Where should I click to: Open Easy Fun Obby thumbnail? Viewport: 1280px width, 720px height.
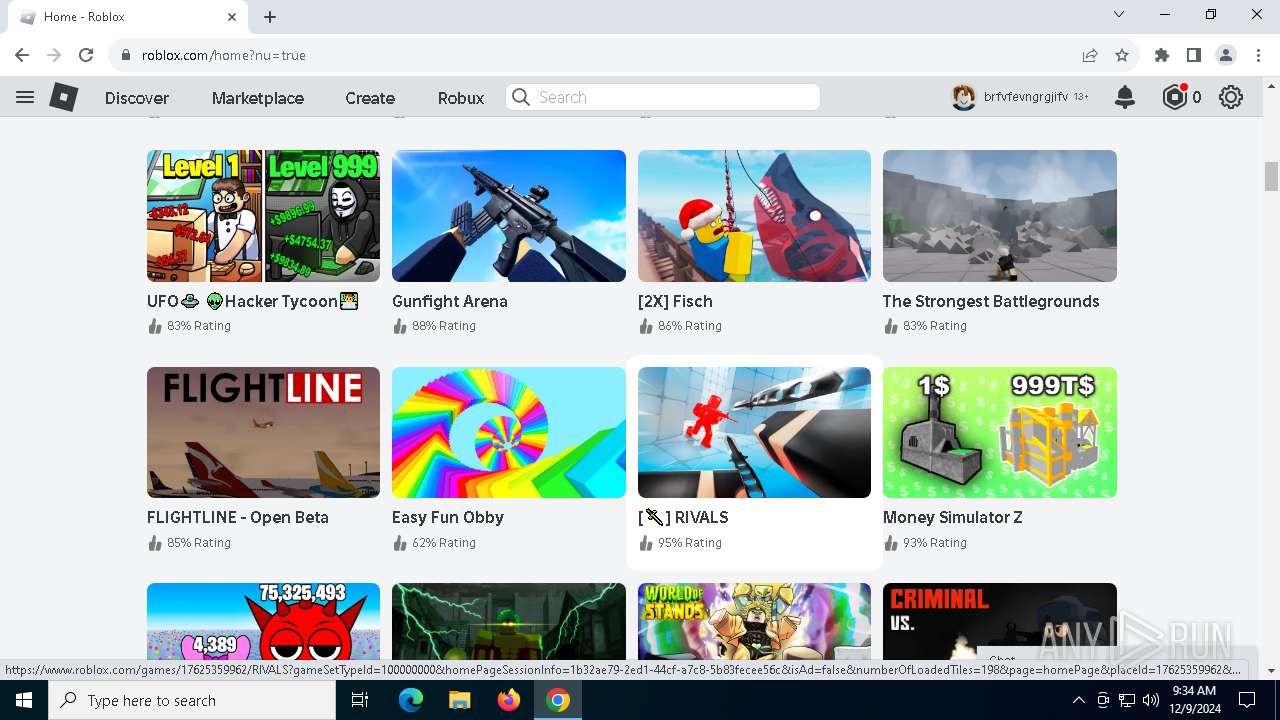click(509, 432)
